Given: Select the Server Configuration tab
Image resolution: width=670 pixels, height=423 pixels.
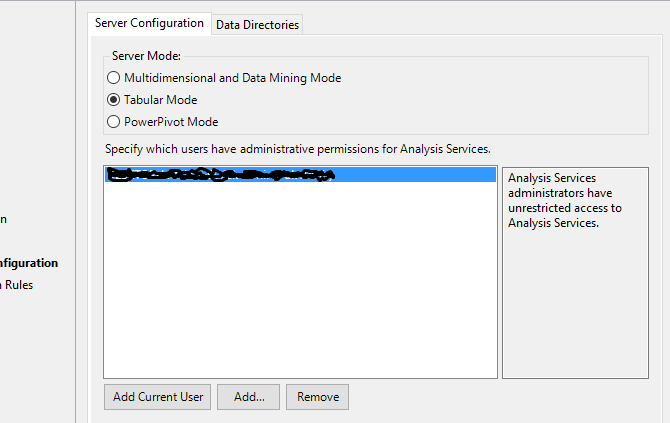Looking at the screenshot, I should point(149,23).
